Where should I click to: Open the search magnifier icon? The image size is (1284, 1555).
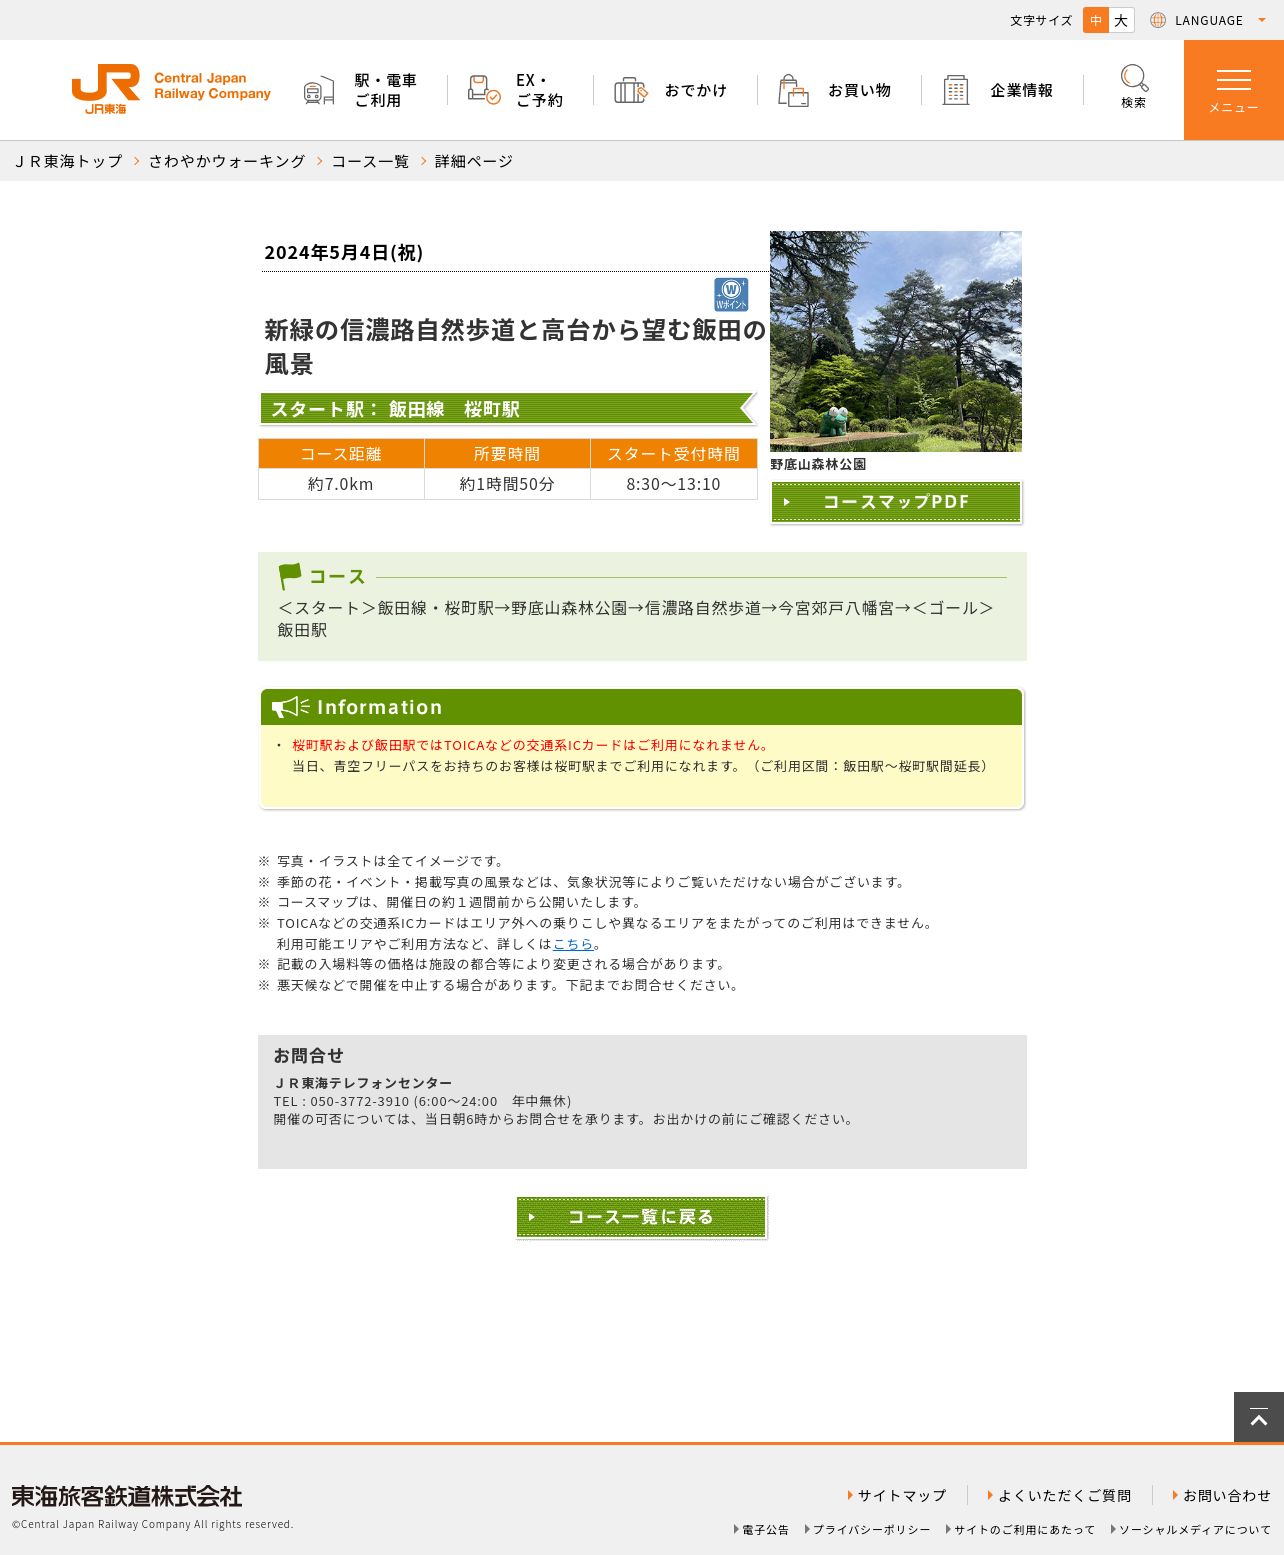click(x=1134, y=78)
